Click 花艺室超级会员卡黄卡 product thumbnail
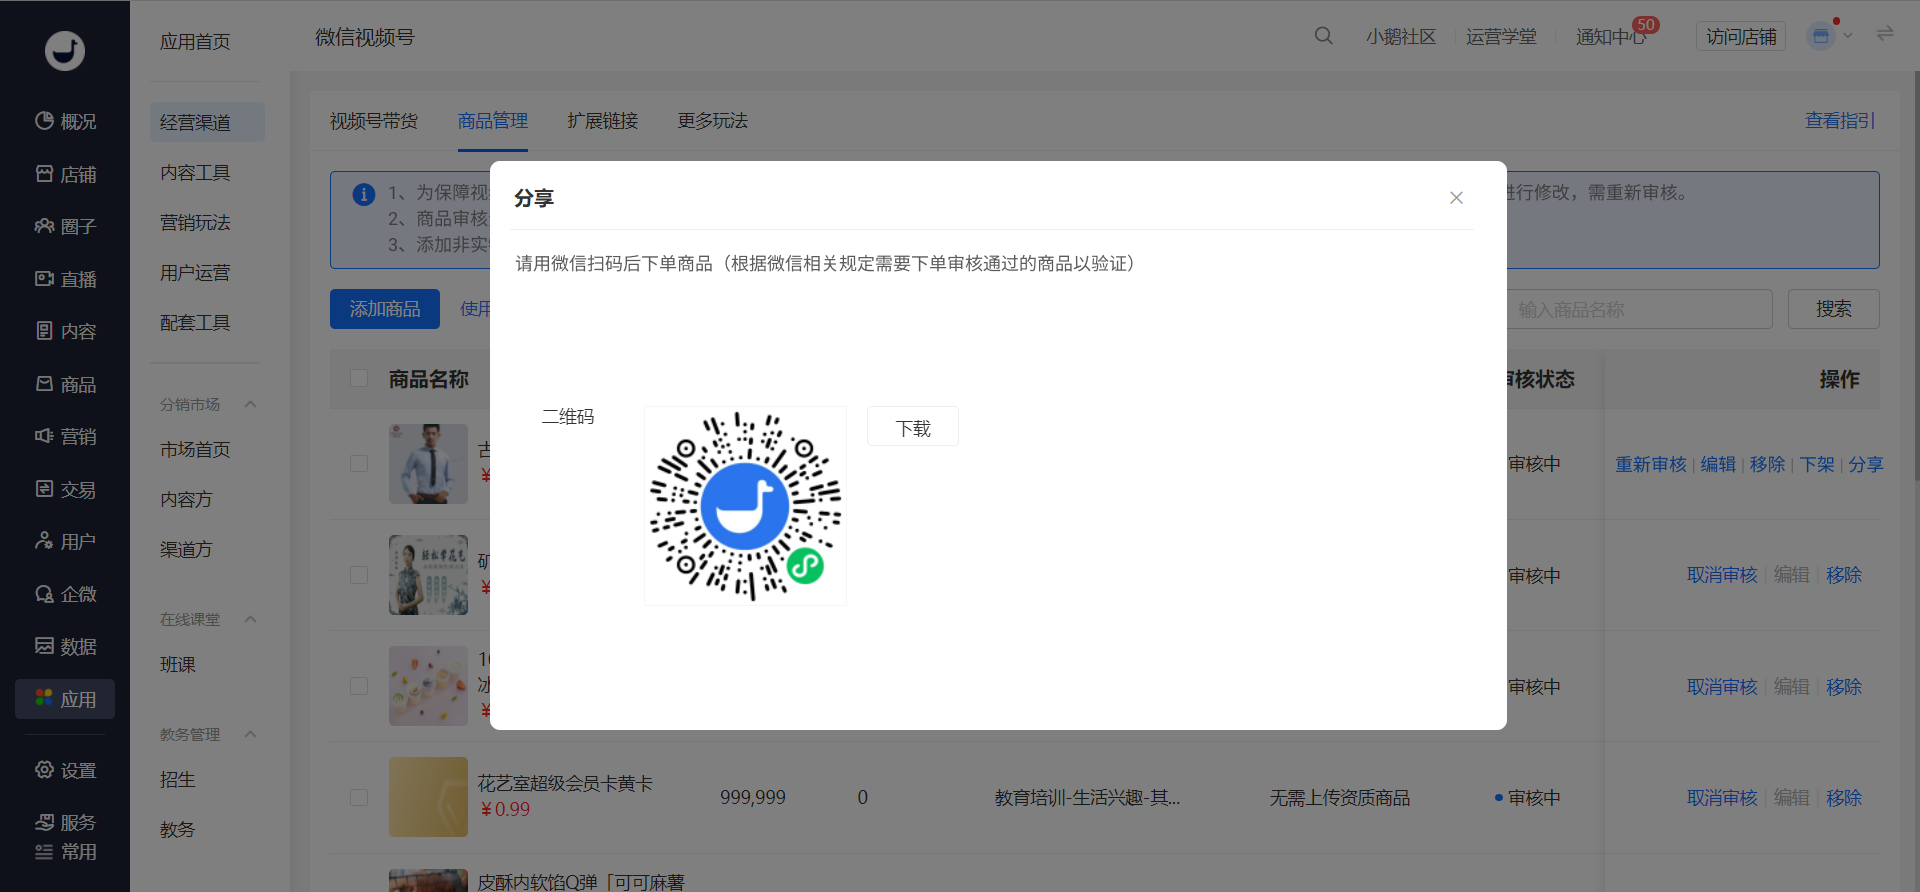 click(x=428, y=797)
